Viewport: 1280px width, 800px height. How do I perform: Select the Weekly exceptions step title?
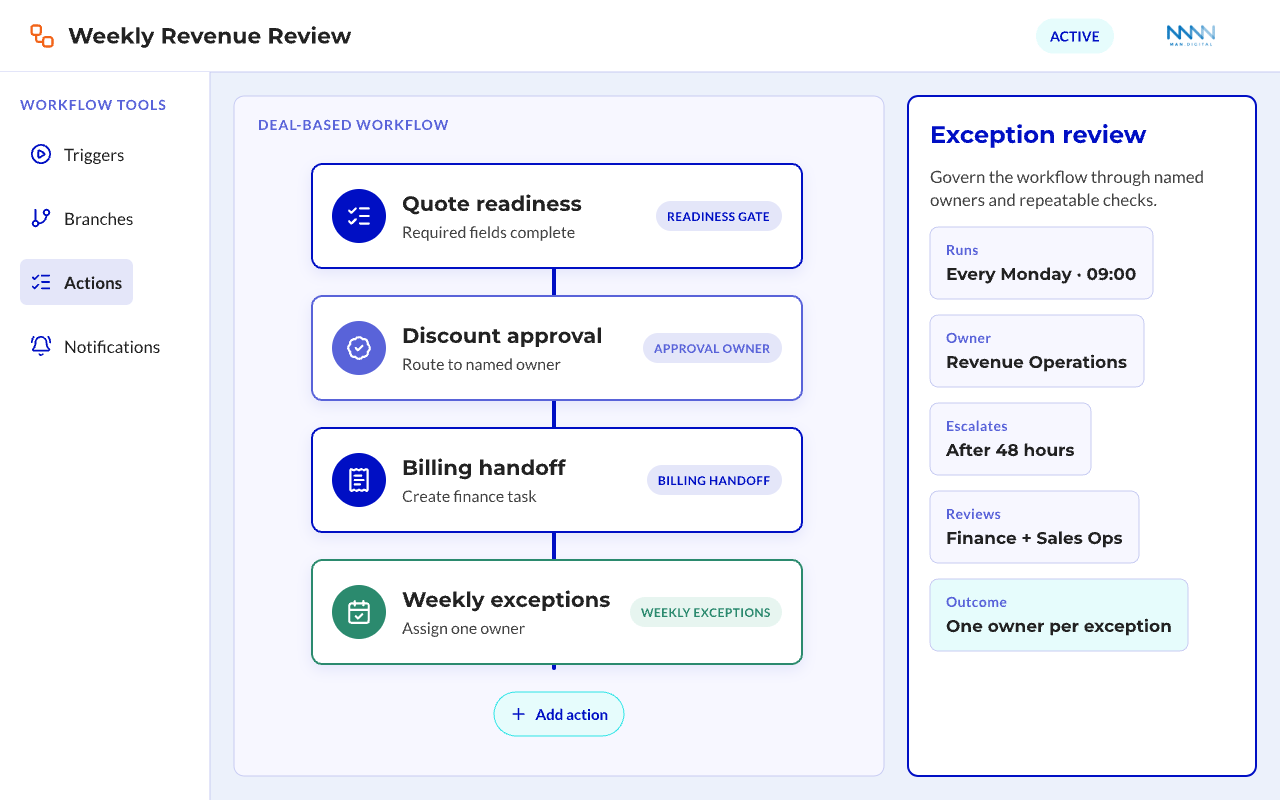506,600
